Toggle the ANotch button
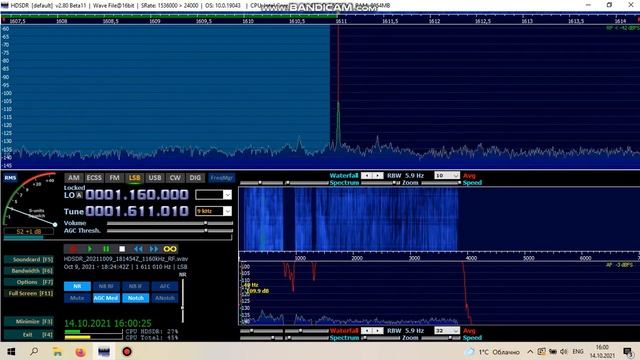The width and height of the screenshot is (640, 360). point(164,298)
